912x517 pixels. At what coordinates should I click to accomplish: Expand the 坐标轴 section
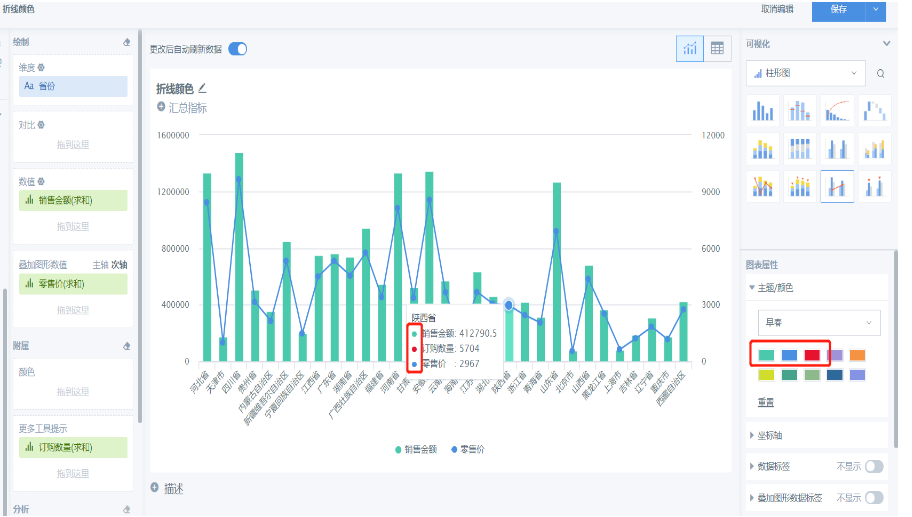[x=751, y=435]
